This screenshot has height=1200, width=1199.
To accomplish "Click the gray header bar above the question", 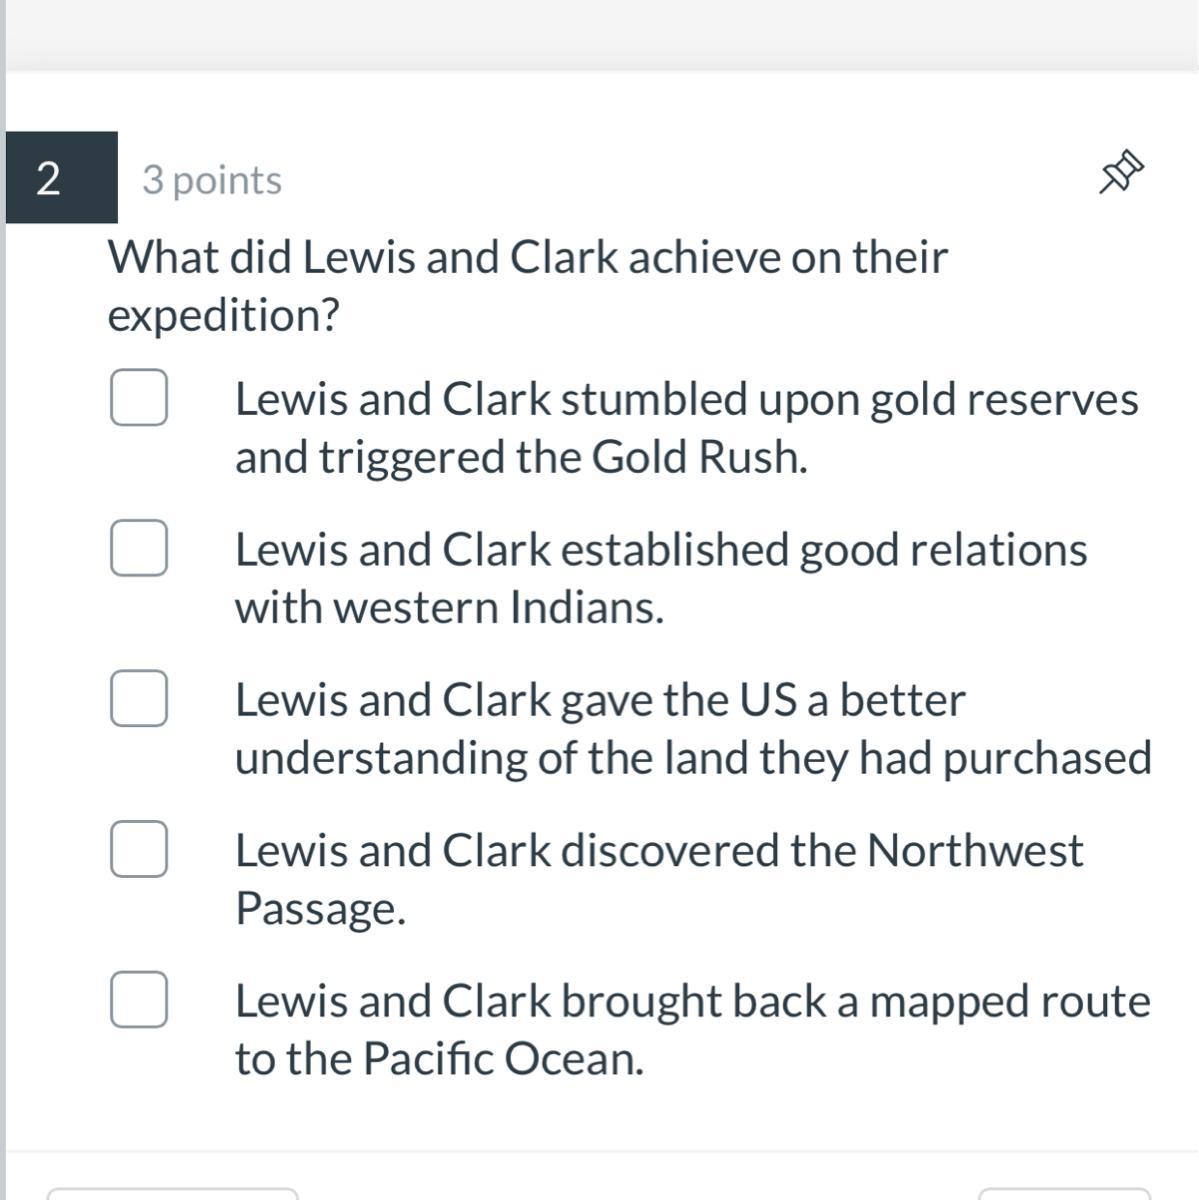I will [x=600, y=35].
